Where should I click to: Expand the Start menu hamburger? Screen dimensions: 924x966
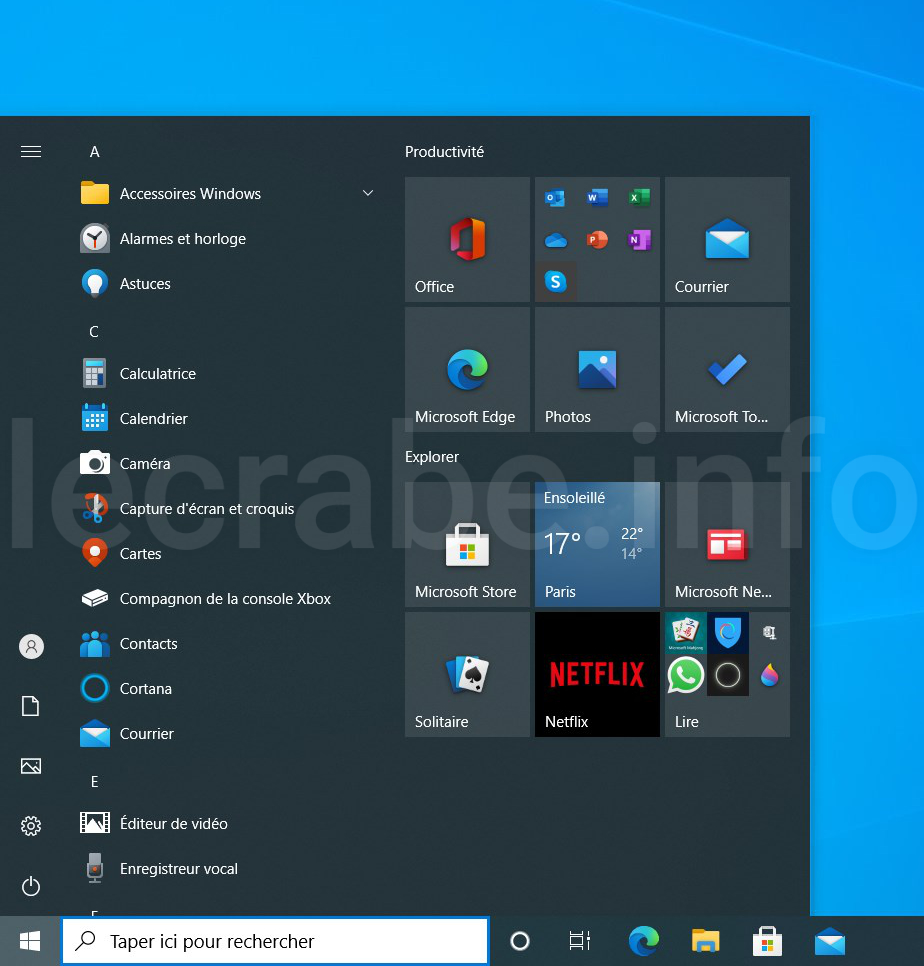pos(31,152)
